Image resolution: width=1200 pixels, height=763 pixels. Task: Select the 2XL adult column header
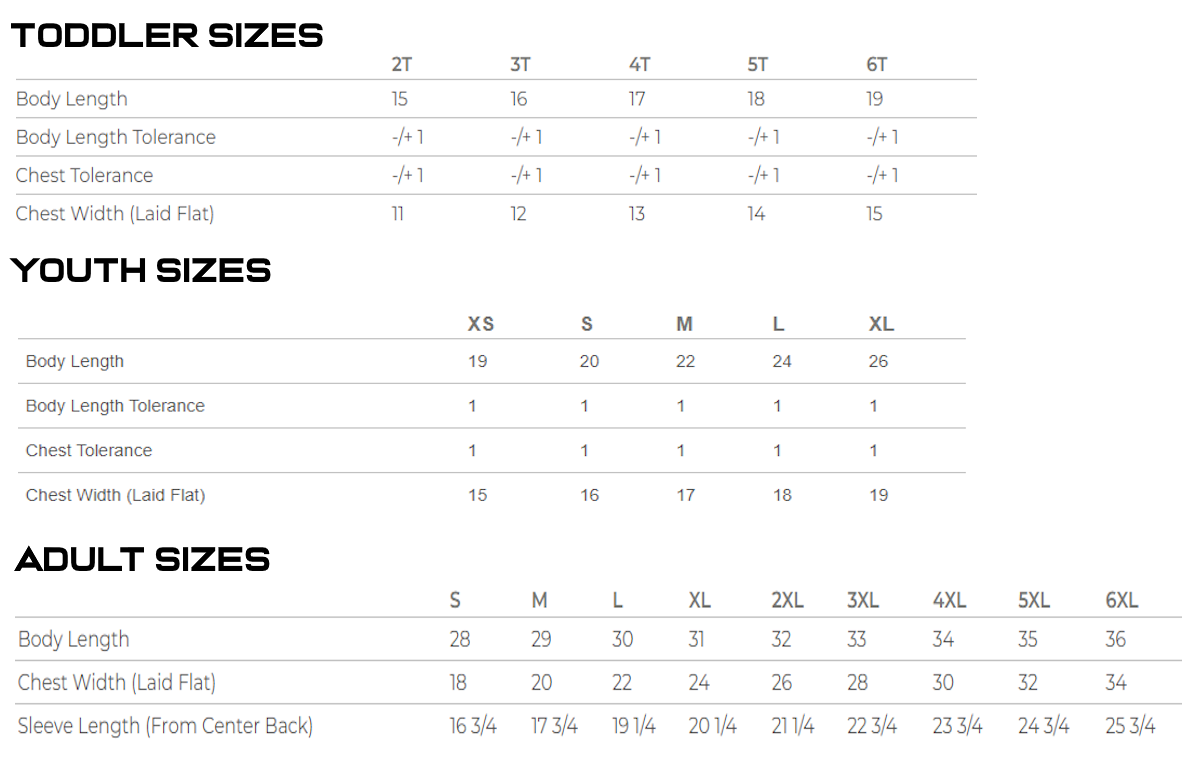(787, 601)
